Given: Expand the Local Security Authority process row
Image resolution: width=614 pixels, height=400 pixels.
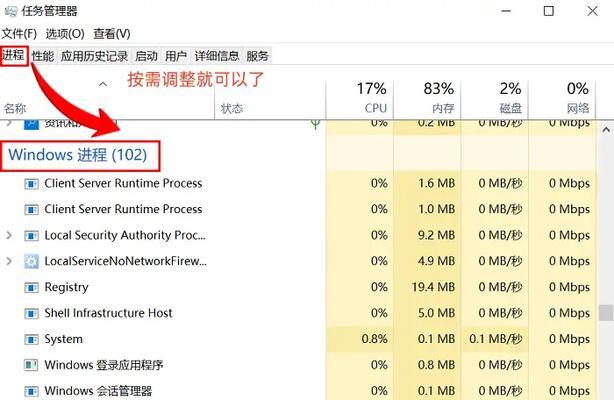Looking at the screenshot, I should 9,235.
